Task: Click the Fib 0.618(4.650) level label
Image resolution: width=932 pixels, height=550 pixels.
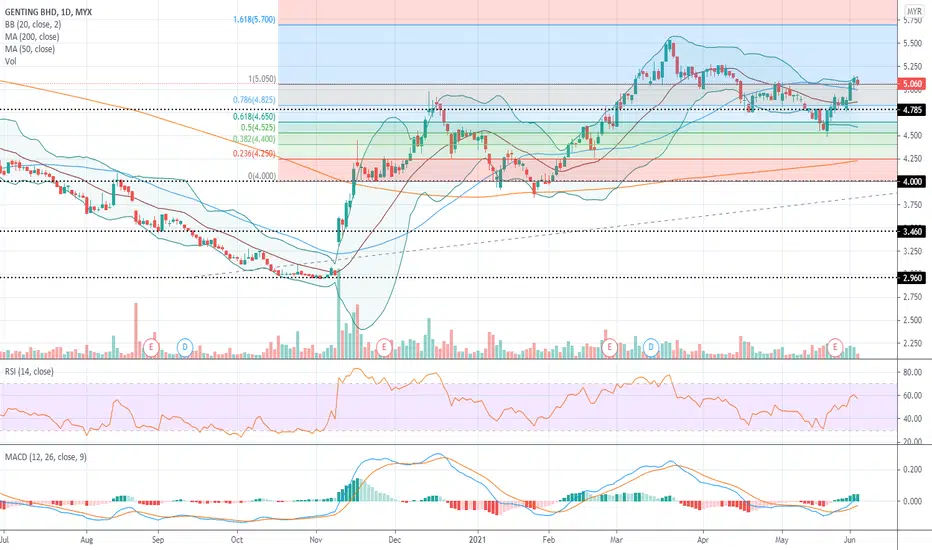Action: pyautogui.click(x=254, y=117)
